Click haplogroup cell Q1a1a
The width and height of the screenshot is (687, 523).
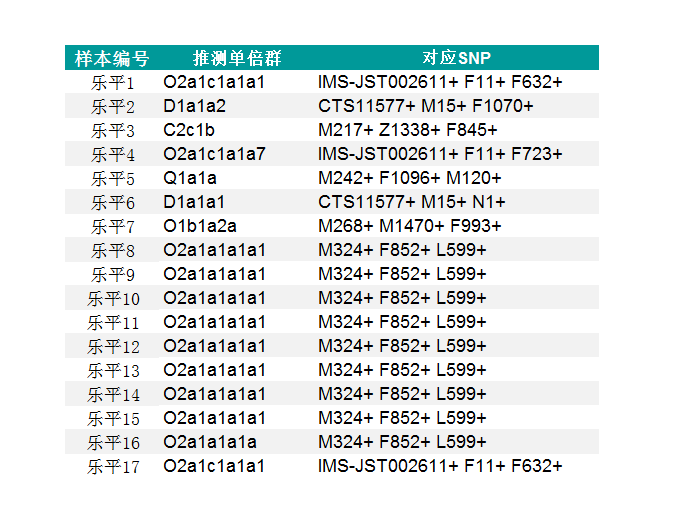coord(190,178)
